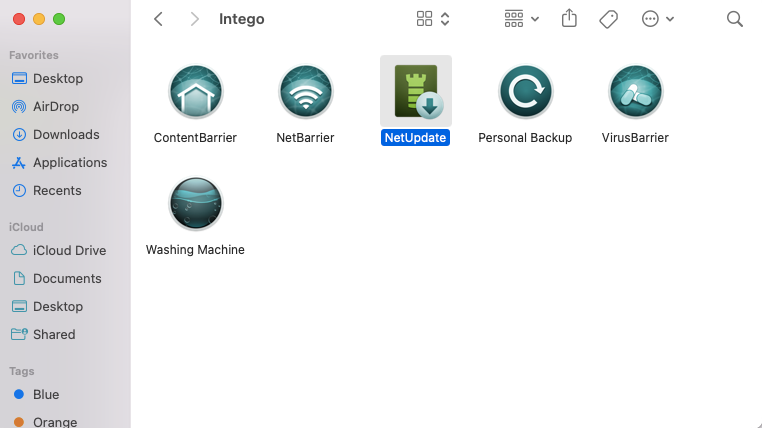Click the NetBarrier file name
Viewport: 762px width, 428px height.
(x=305, y=137)
